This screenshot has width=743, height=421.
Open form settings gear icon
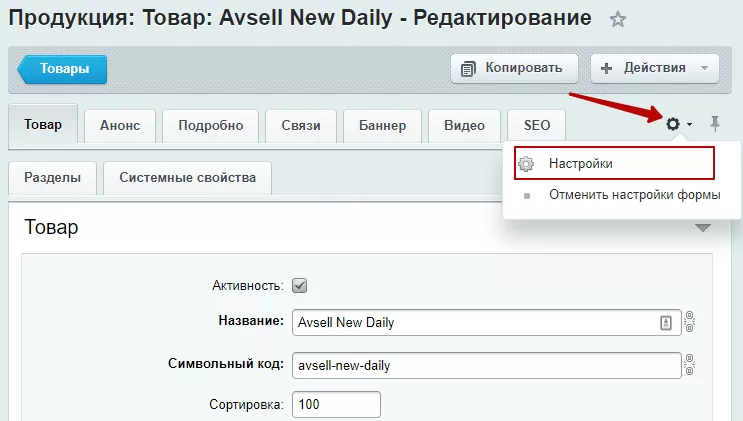(x=673, y=124)
